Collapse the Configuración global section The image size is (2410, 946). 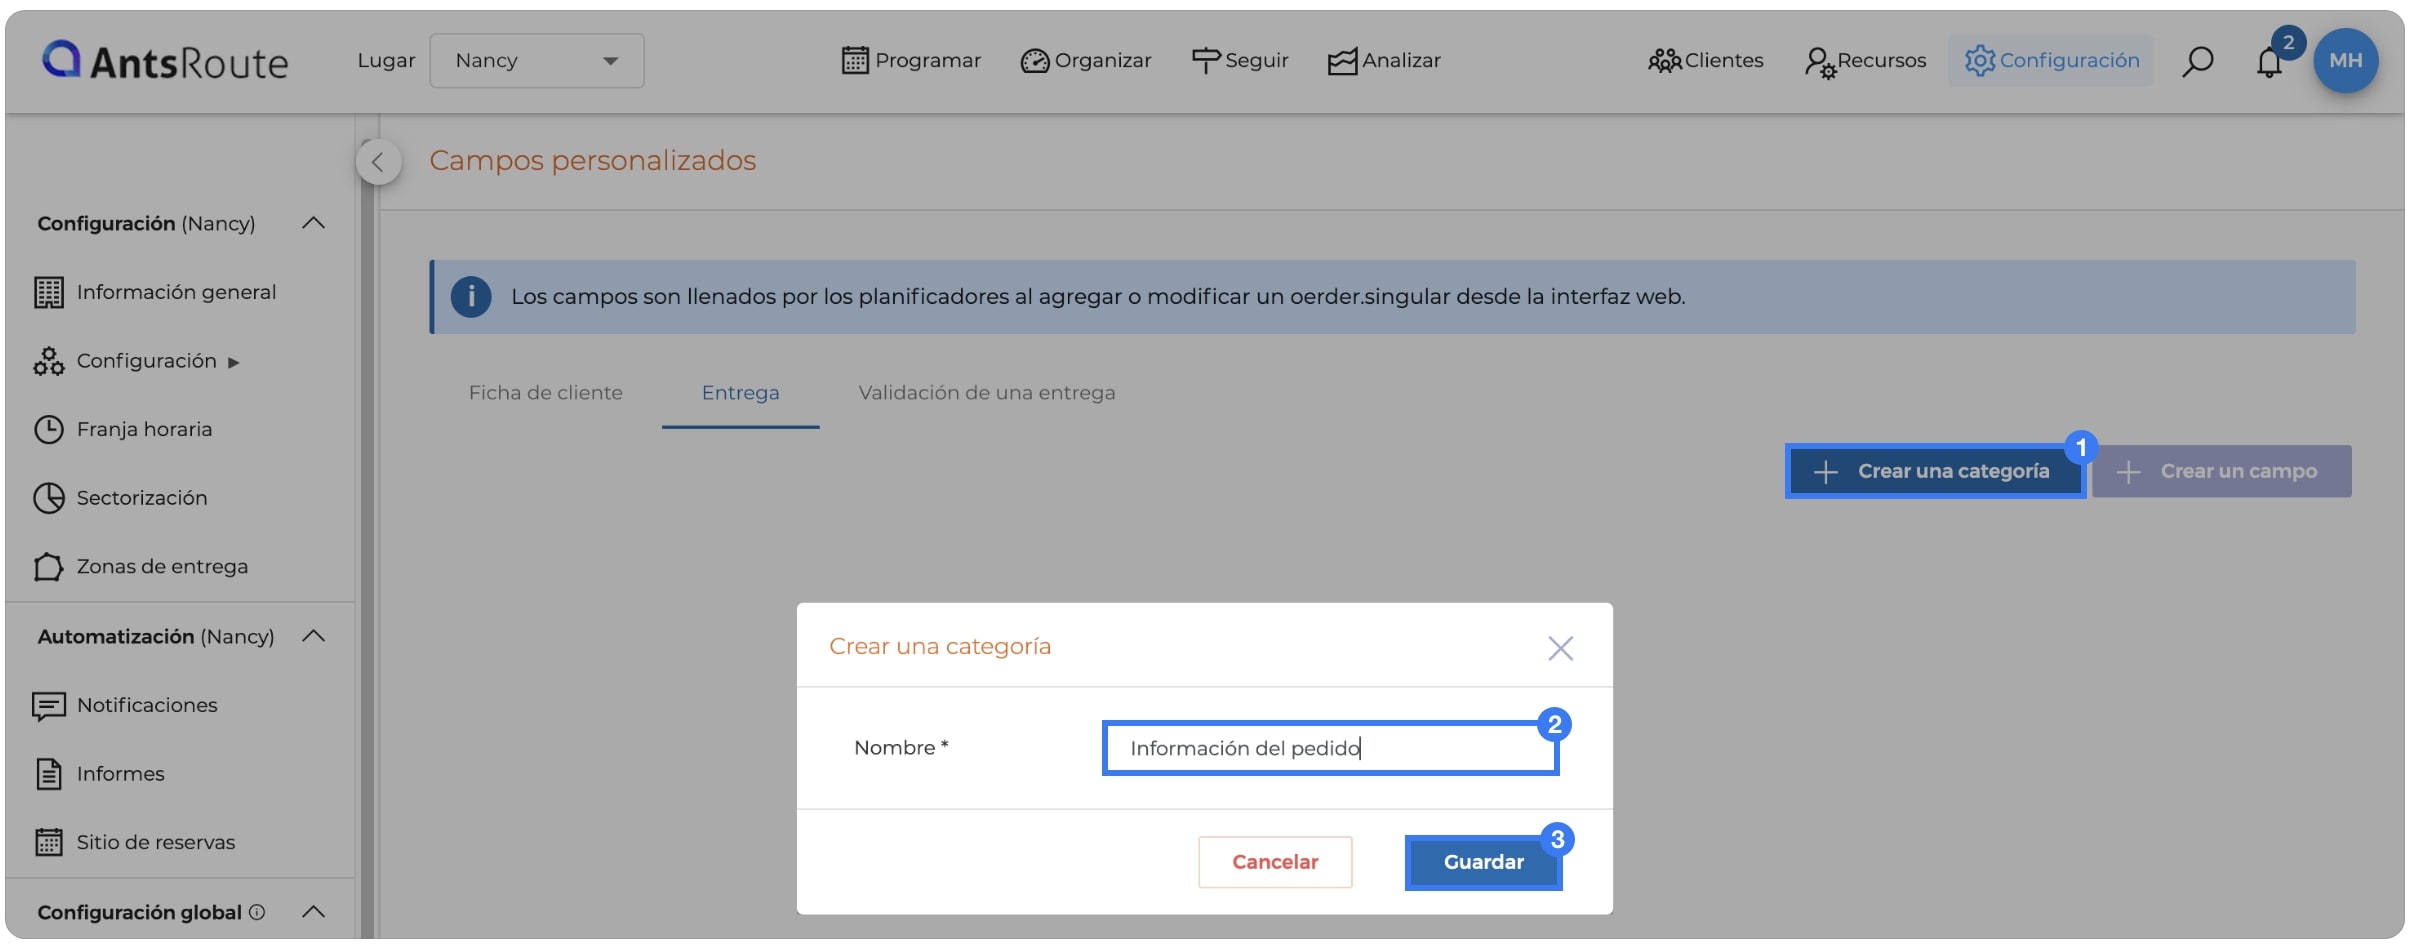coord(314,912)
